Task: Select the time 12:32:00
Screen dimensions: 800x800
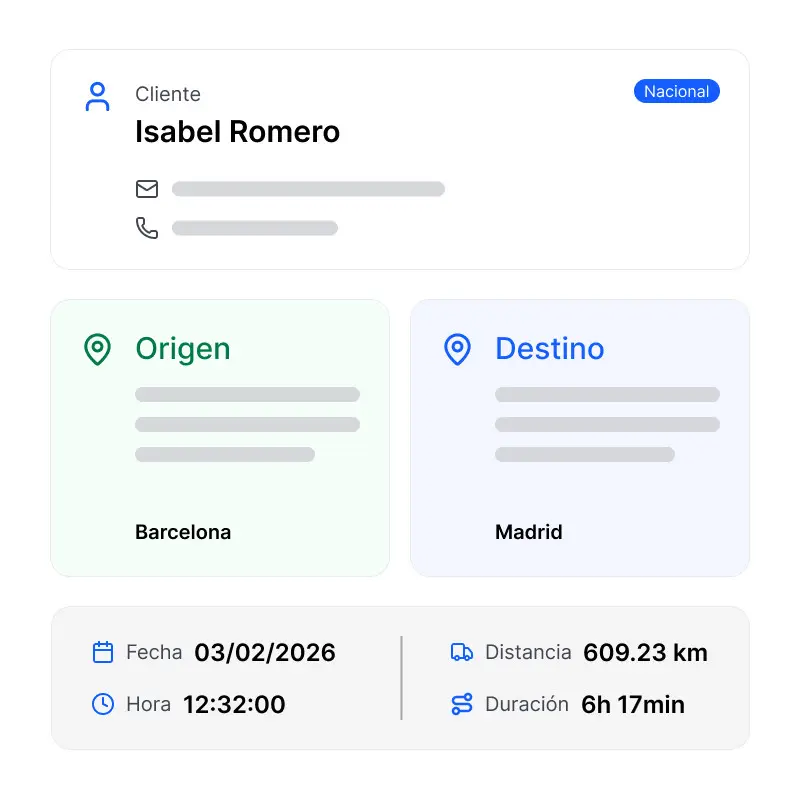Action: point(234,704)
